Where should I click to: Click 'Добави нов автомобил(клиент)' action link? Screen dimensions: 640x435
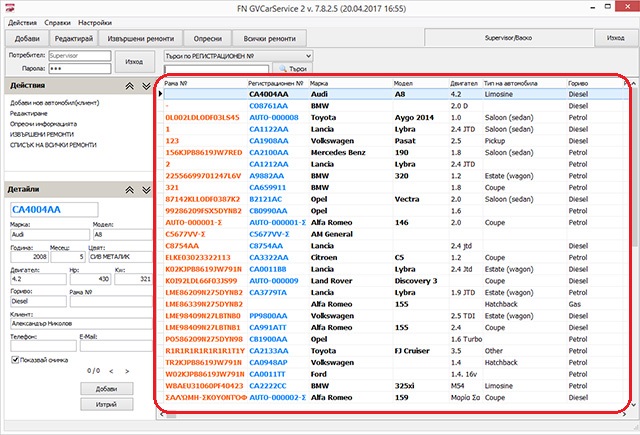coord(54,103)
